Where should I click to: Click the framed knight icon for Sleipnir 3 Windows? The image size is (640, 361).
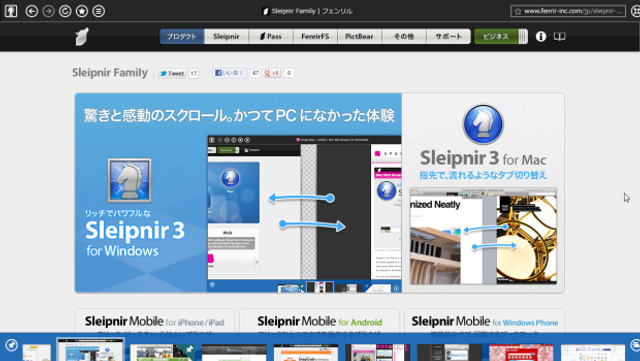coord(129,180)
